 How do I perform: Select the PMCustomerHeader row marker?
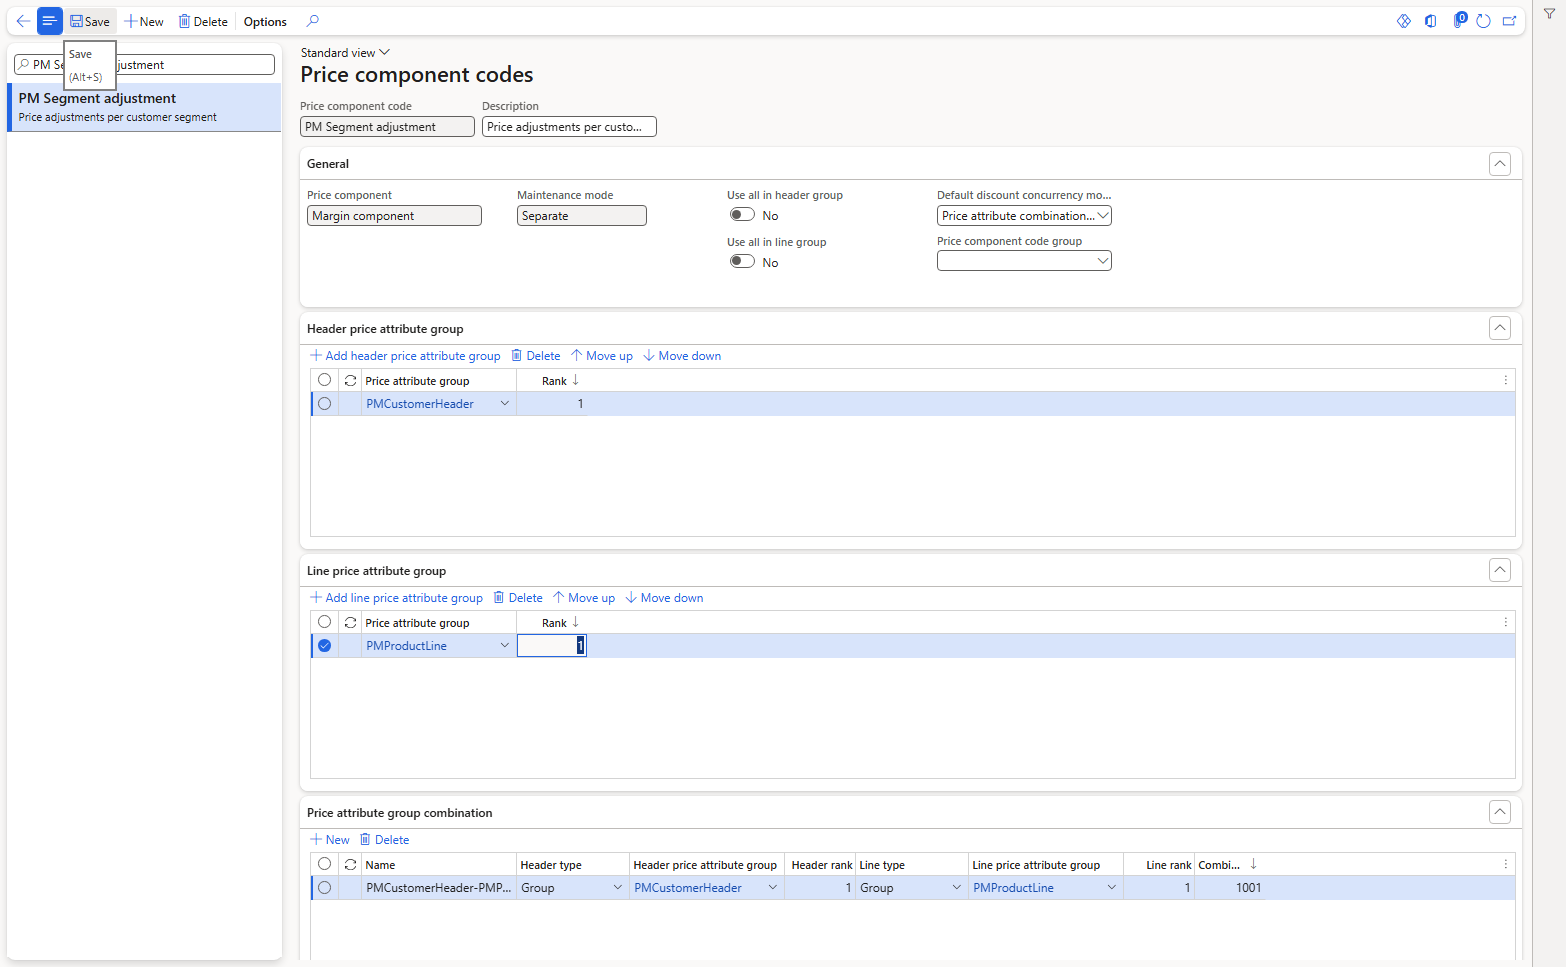[324, 404]
